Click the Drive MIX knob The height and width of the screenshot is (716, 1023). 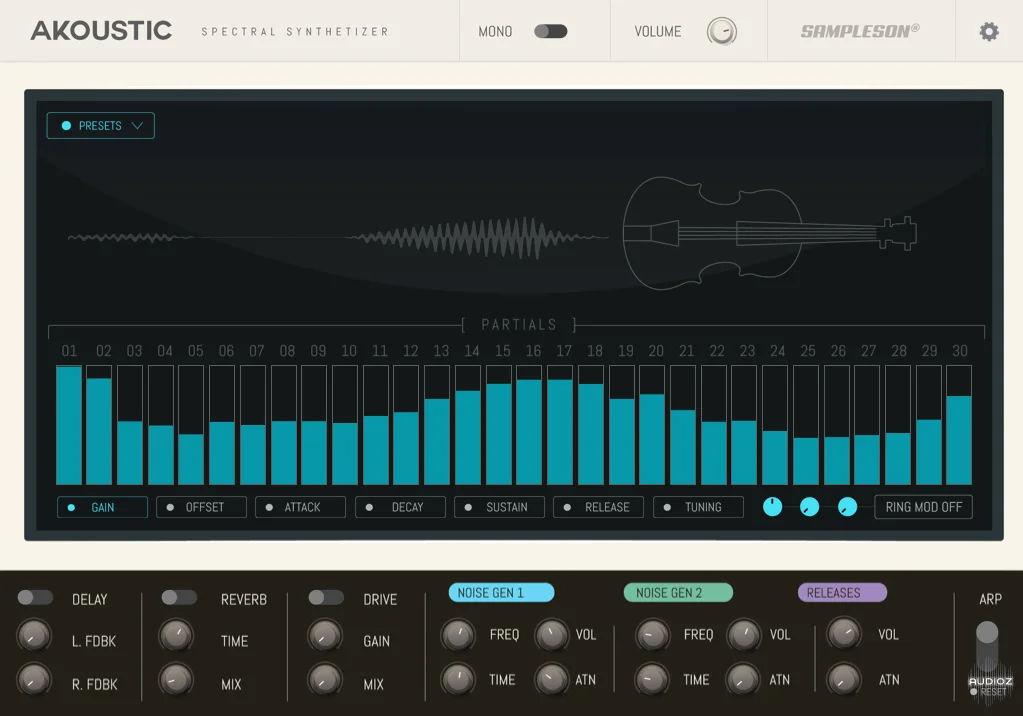tap(324, 679)
